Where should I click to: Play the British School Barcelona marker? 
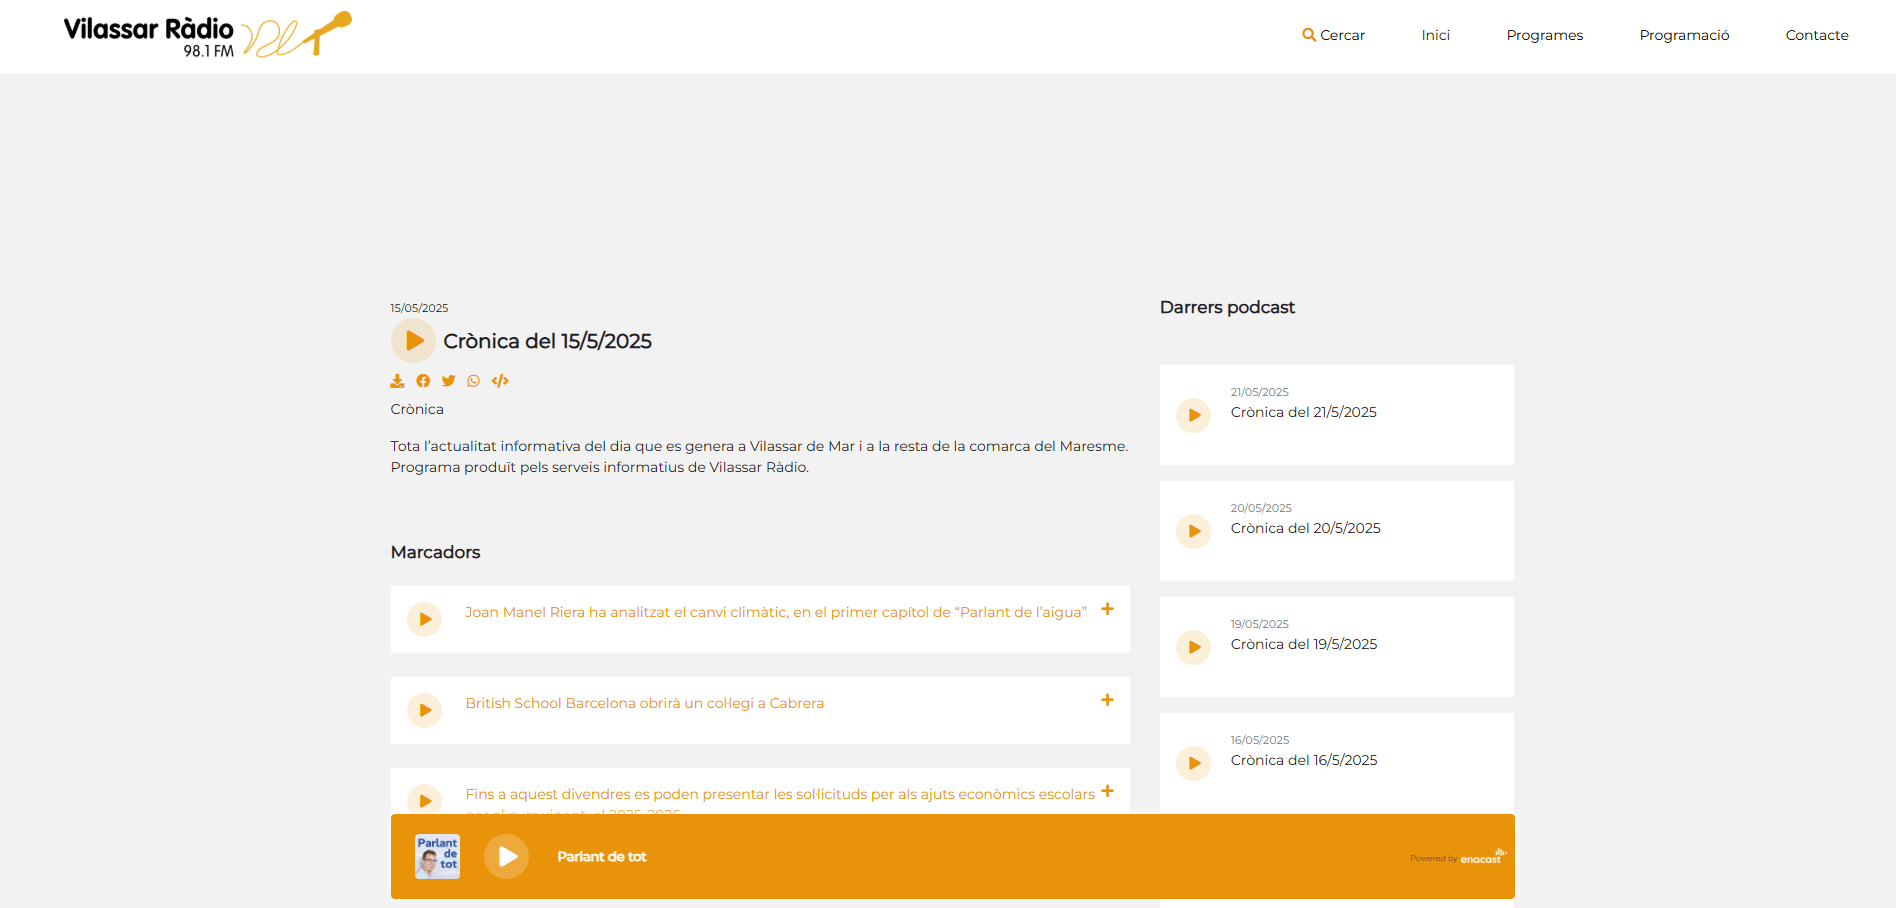coord(424,711)
